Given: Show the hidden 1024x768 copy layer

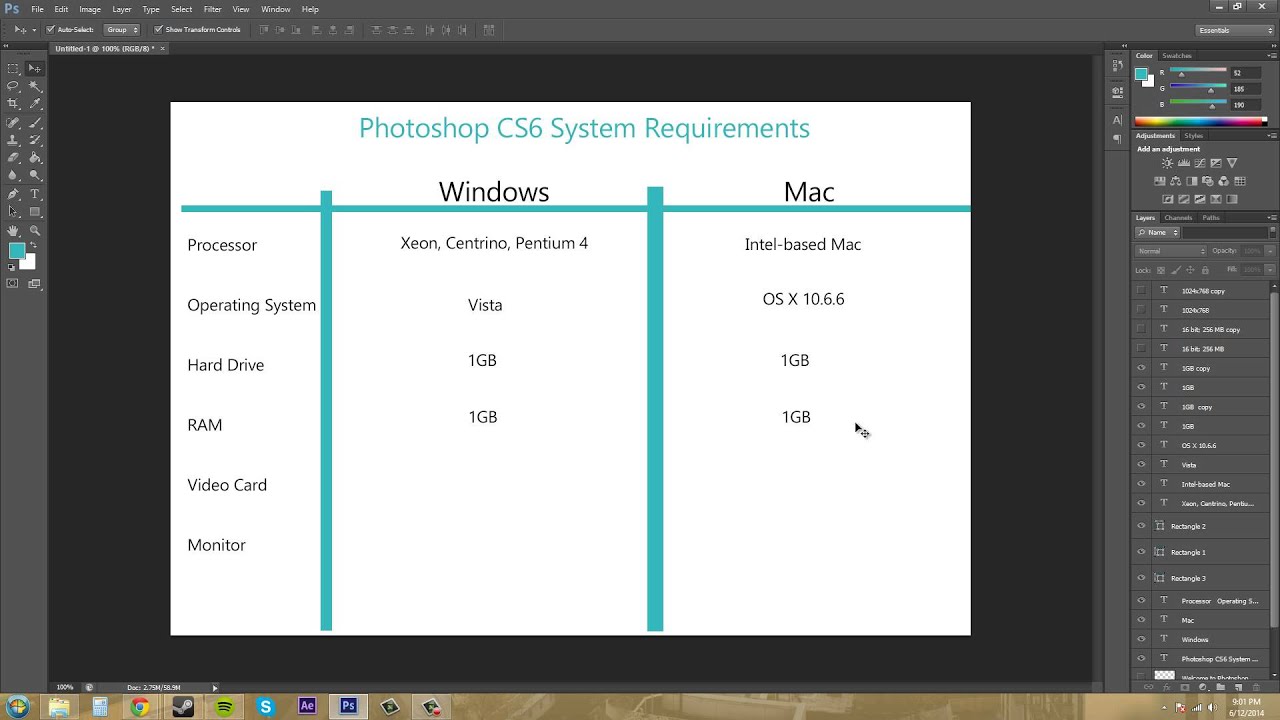Looking at the screenshot, I should point(1141,291).
